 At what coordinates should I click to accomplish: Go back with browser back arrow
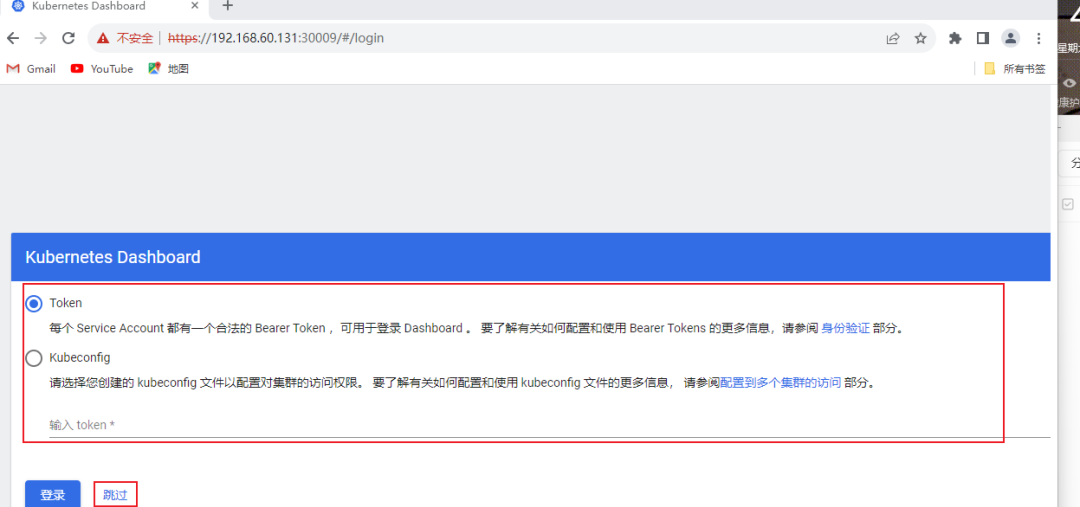pyautogui.click(x=13, y=39)
